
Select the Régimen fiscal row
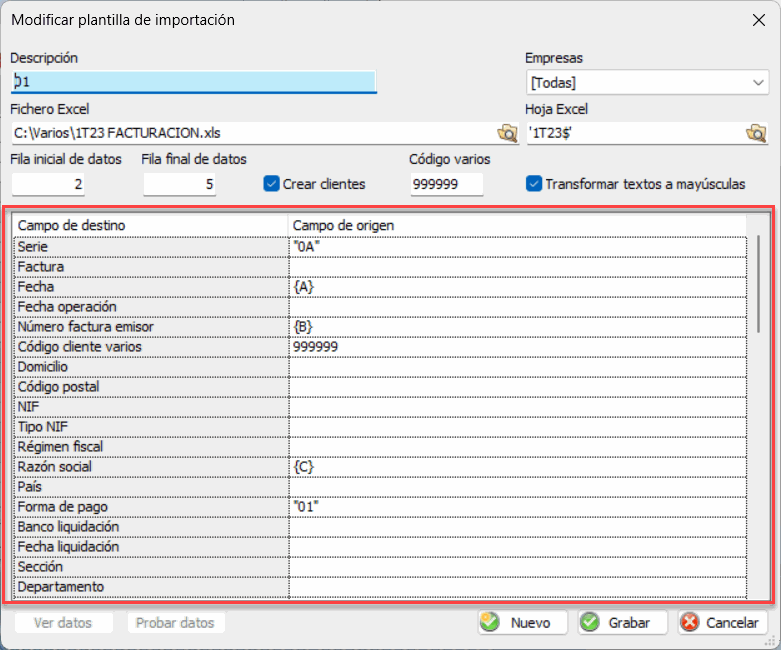coord(151,447)
